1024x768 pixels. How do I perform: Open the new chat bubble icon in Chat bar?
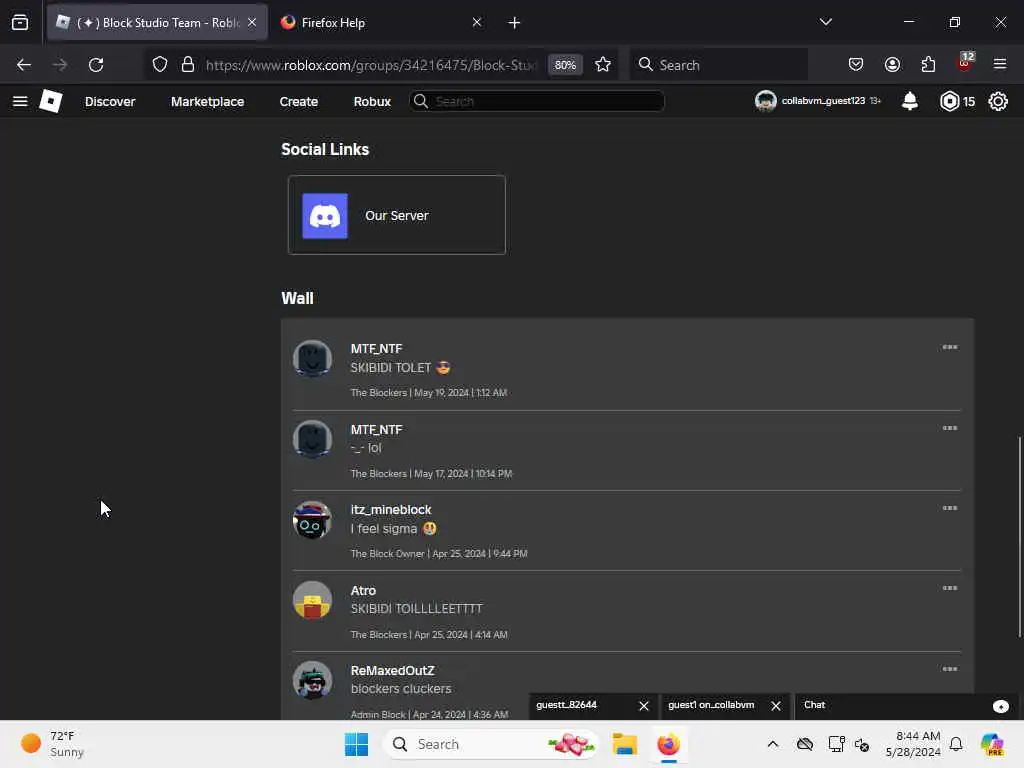[x=1000, y=706]
